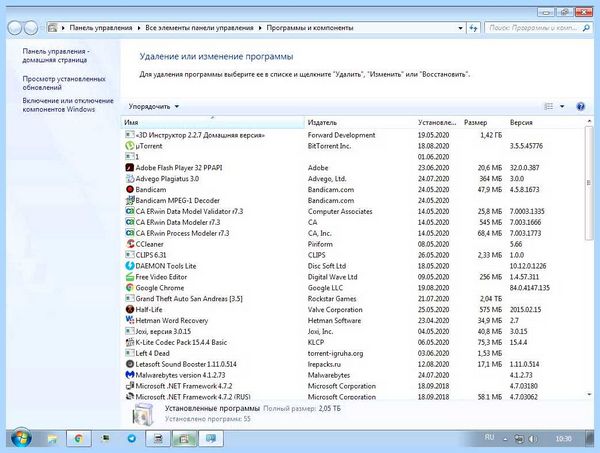Expand the arrow before Программы и компоненты
600x453 pixels.
click(260, 28)
